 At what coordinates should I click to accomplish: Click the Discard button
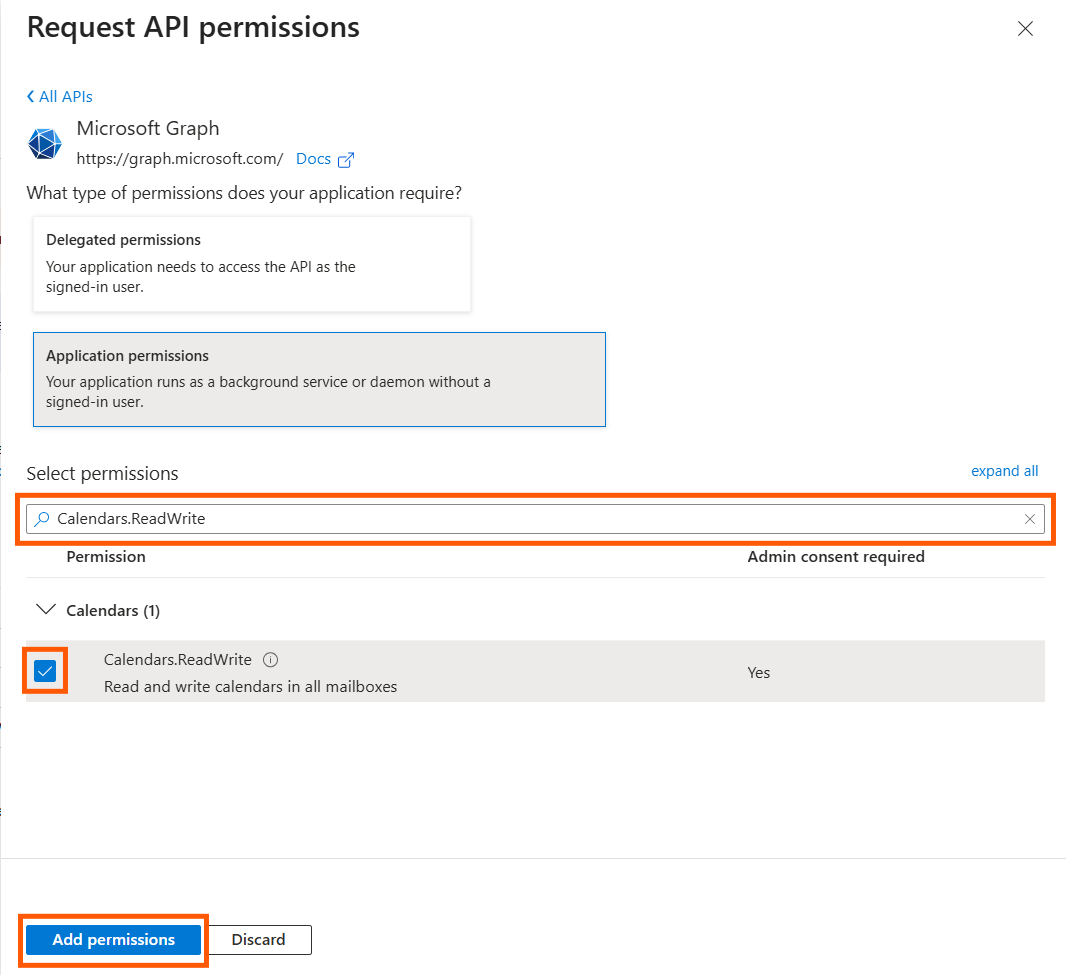(x=259, y=940)
